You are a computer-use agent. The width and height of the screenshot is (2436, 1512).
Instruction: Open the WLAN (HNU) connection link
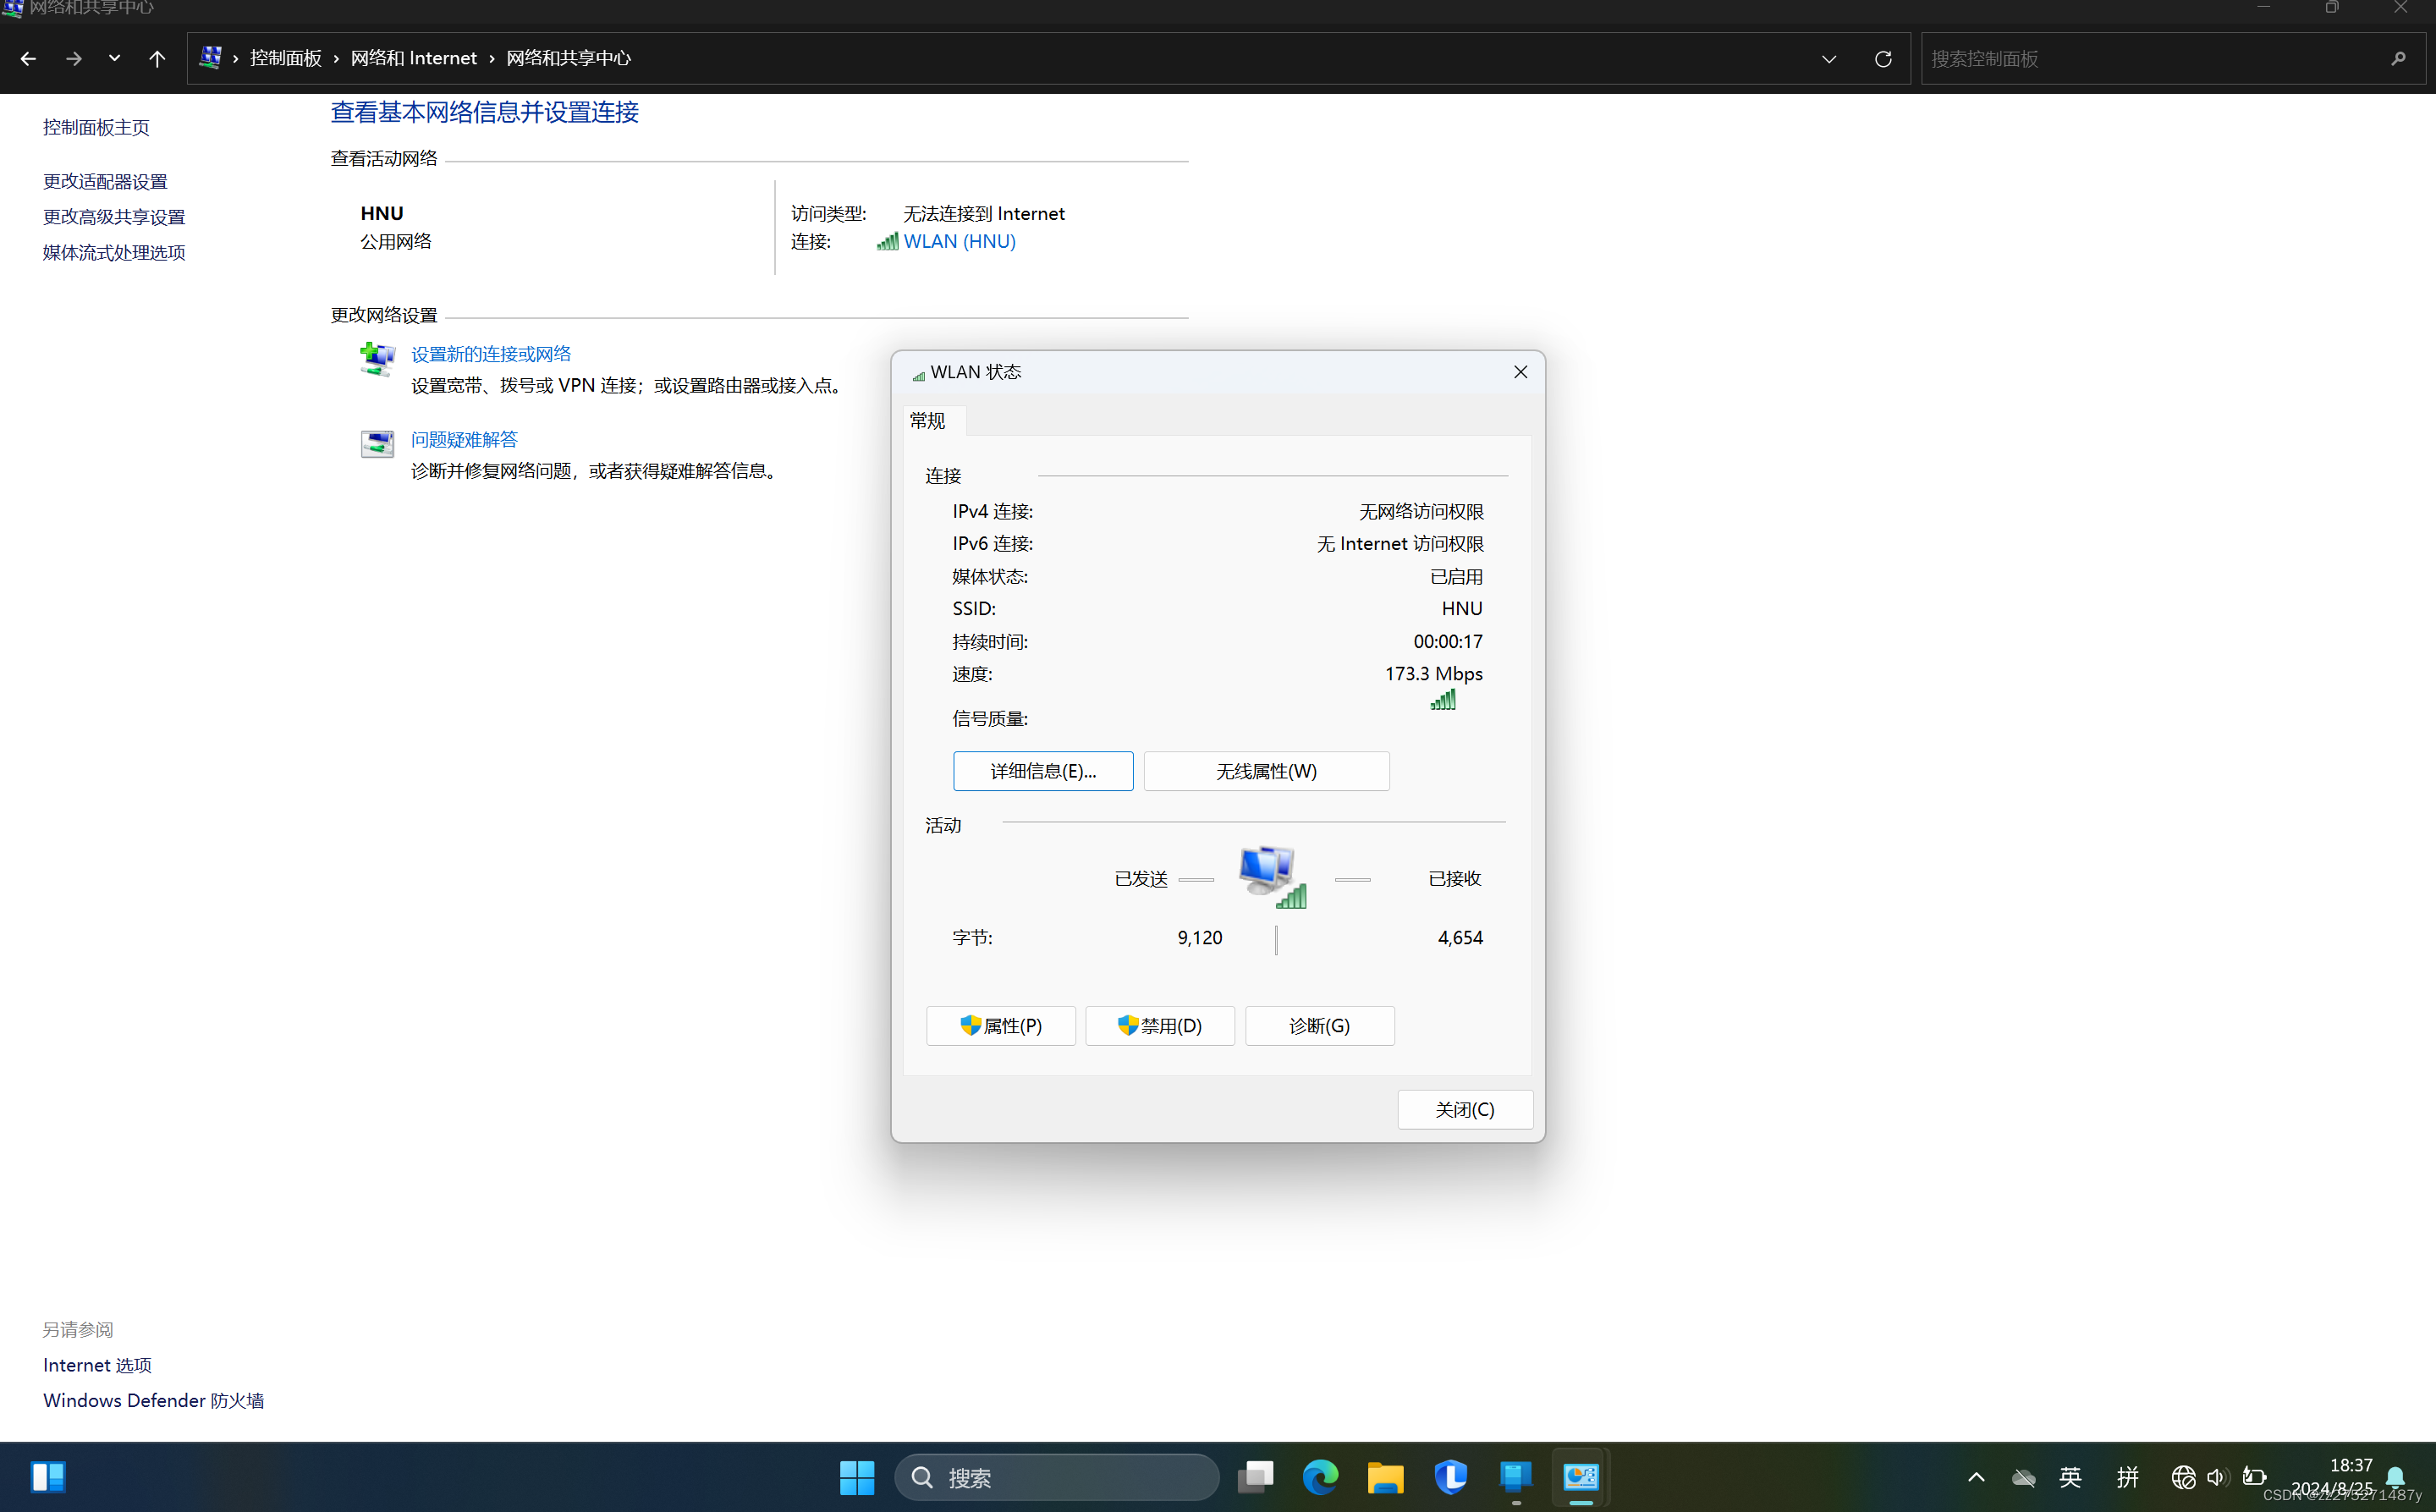(x=959, y=242)
